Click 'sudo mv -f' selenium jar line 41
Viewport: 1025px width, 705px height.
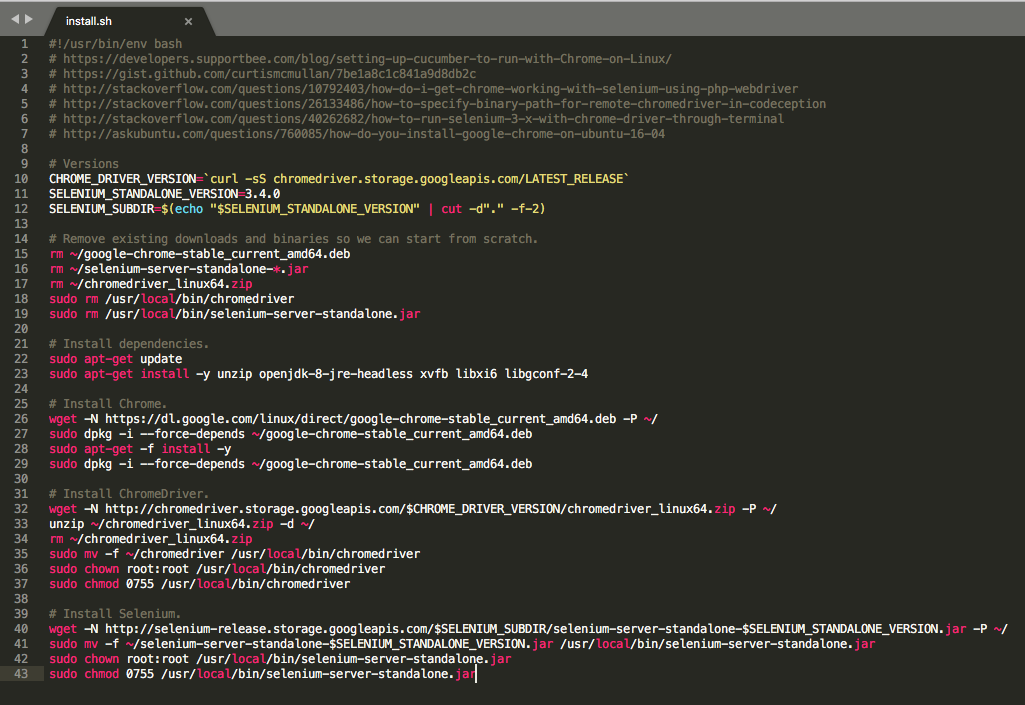pos(462,644)
